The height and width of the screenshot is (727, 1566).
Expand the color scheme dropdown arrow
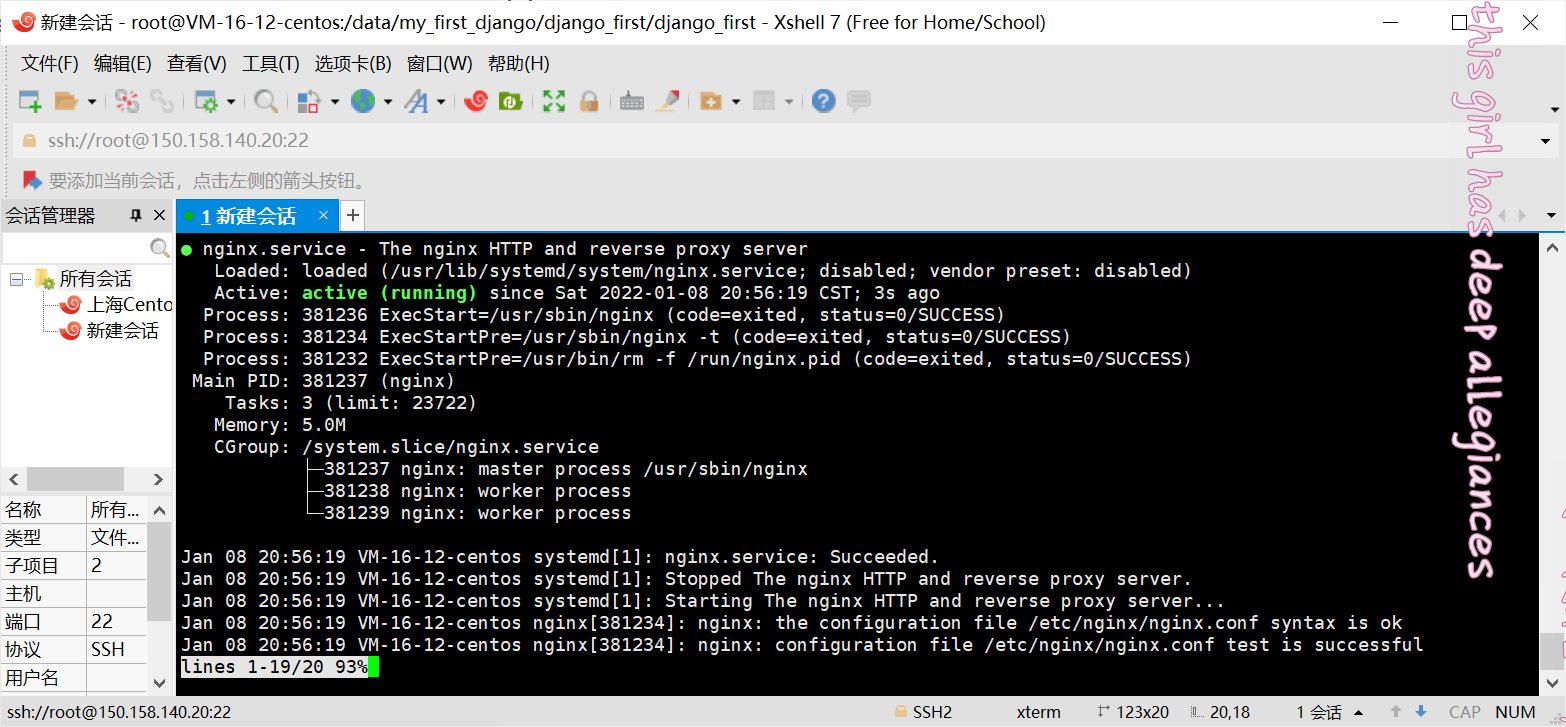click(334, 101)
